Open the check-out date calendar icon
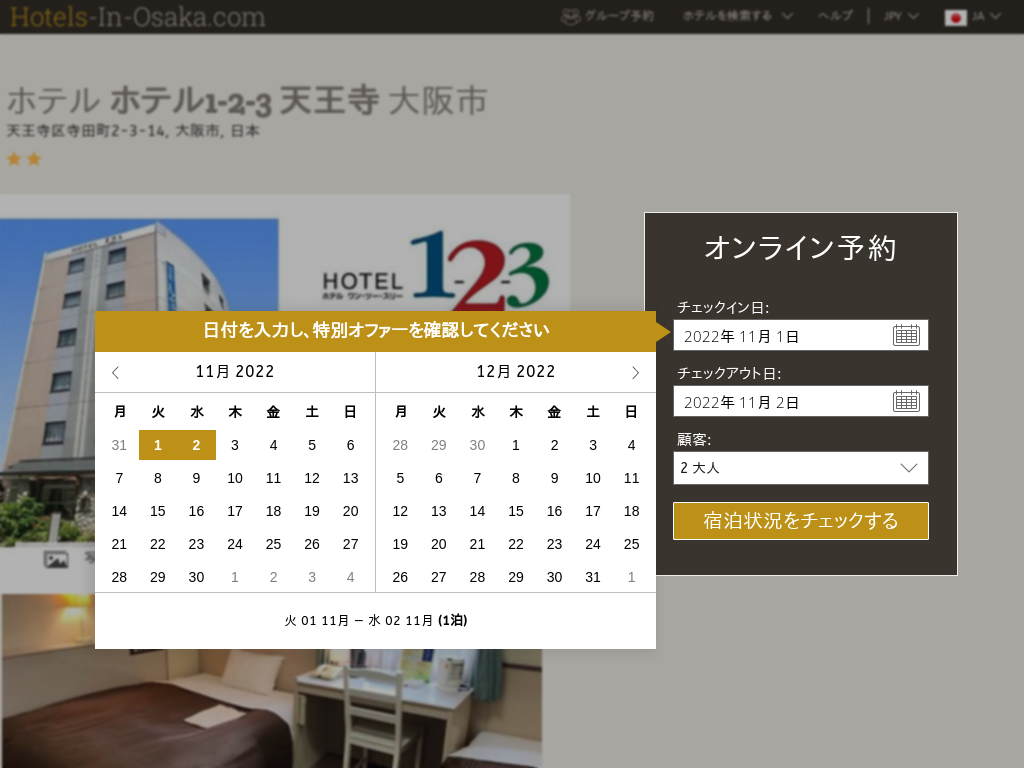This screenshot has width=1024, height=768. coord(906,401)
